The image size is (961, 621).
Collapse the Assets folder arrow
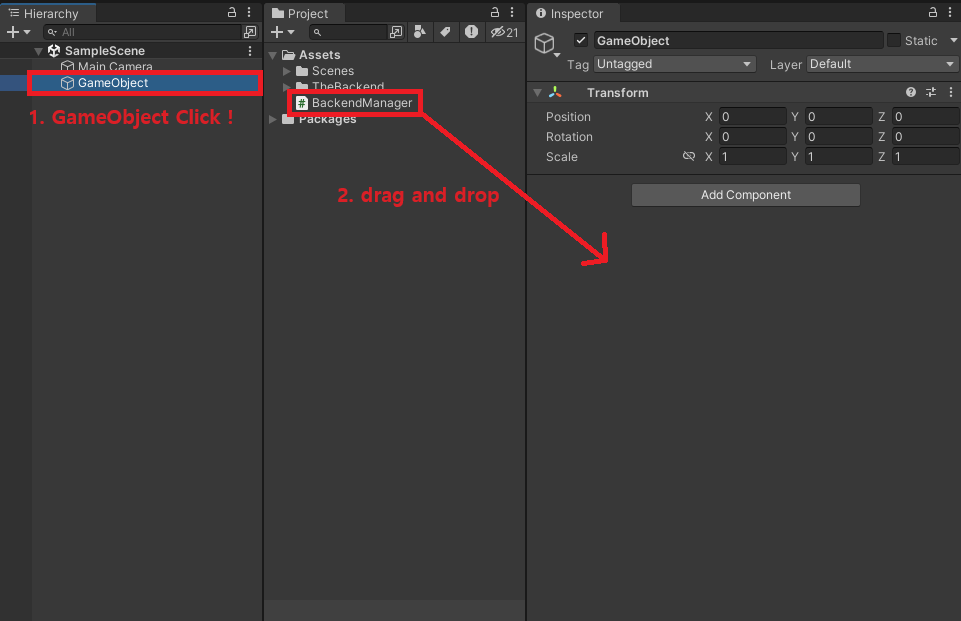tap(273, 55)
